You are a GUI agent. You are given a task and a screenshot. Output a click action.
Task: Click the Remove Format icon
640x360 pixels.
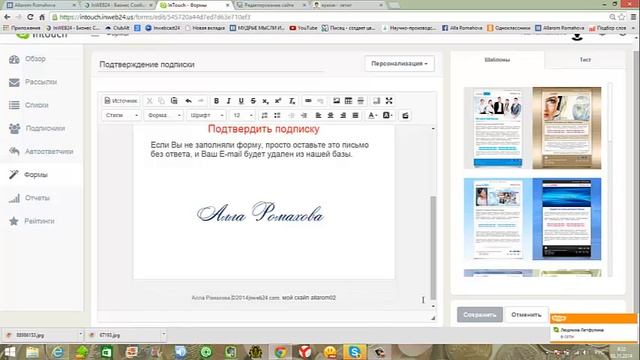click(x=292, y=101)
